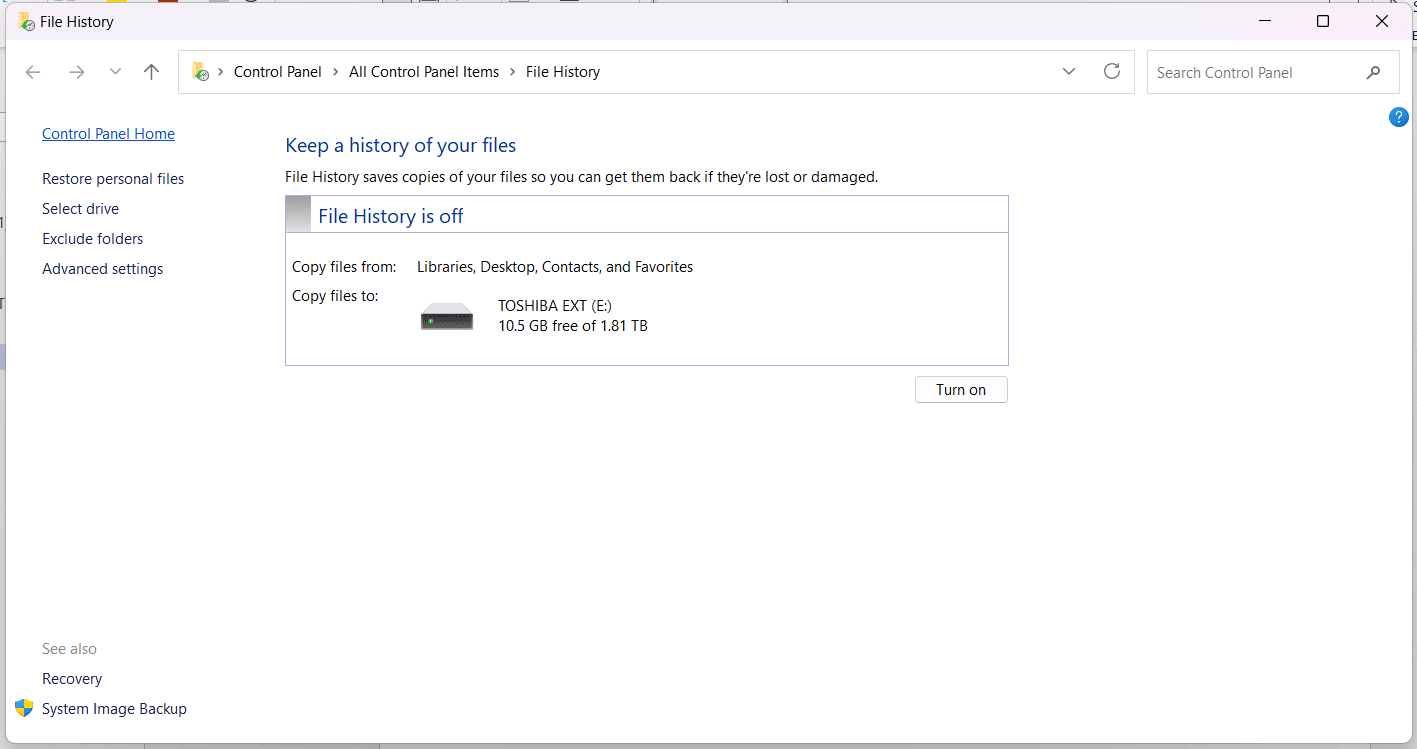Open Exclude folders link
The width and height of the screenshot is (1417, 749).
(92, 239)
